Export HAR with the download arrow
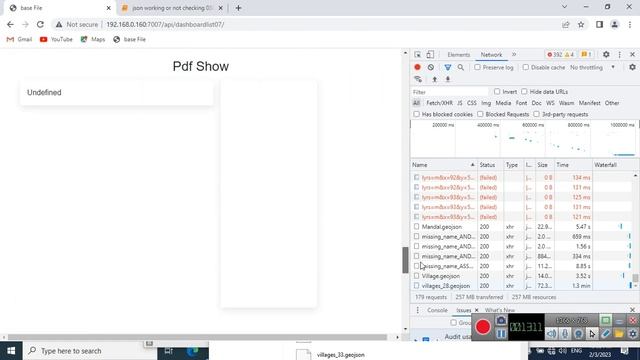Image resolution: width=640 pixels, height=360 pixels. coord(448,79)
